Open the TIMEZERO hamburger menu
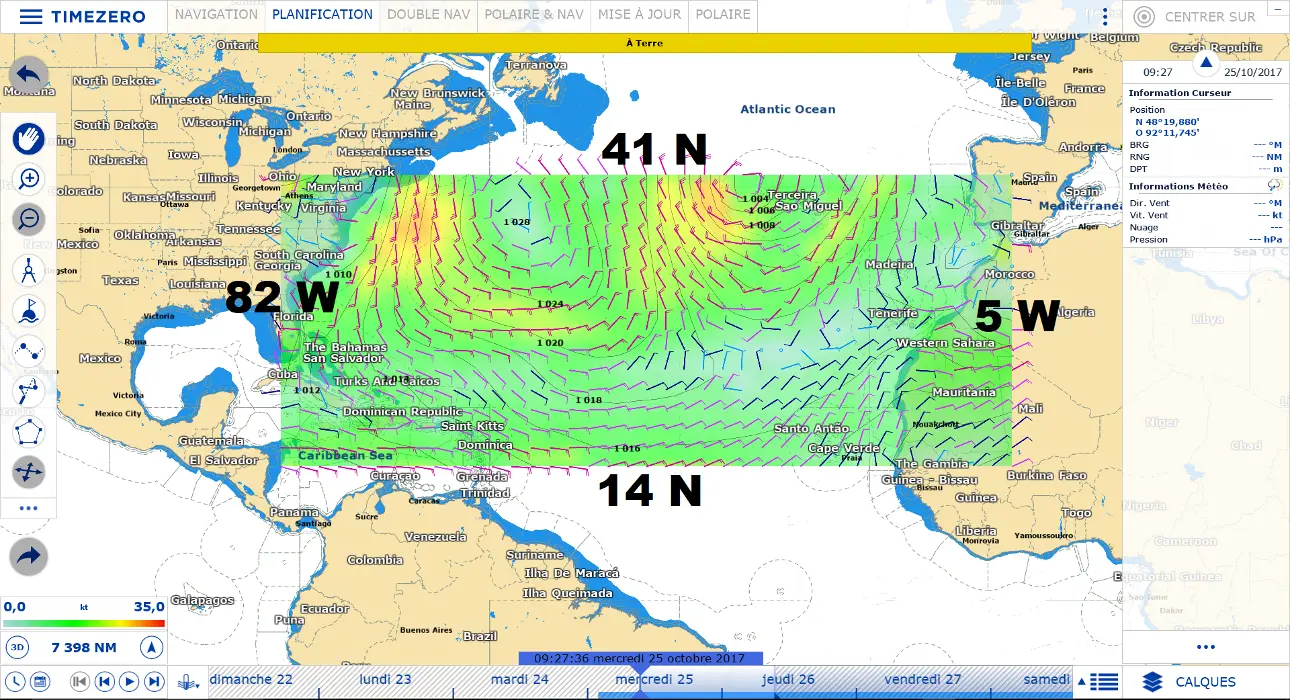This screenshot has height=700, width=1290. coord(31,17)
